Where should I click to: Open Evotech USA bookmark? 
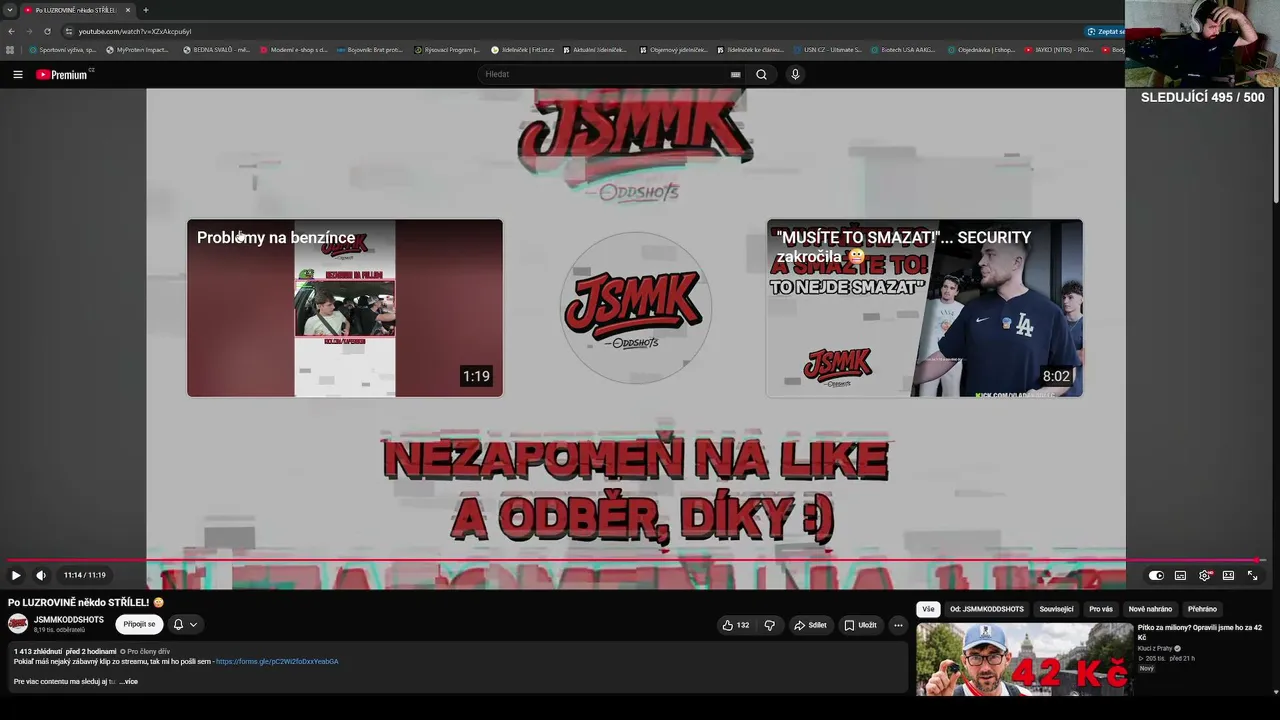tap(904, 50)
